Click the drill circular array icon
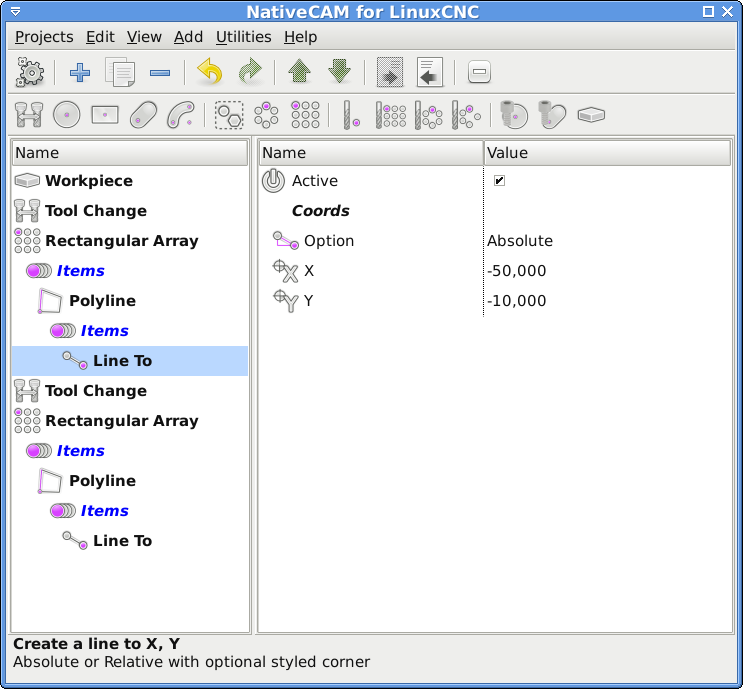 coord(428,115)
